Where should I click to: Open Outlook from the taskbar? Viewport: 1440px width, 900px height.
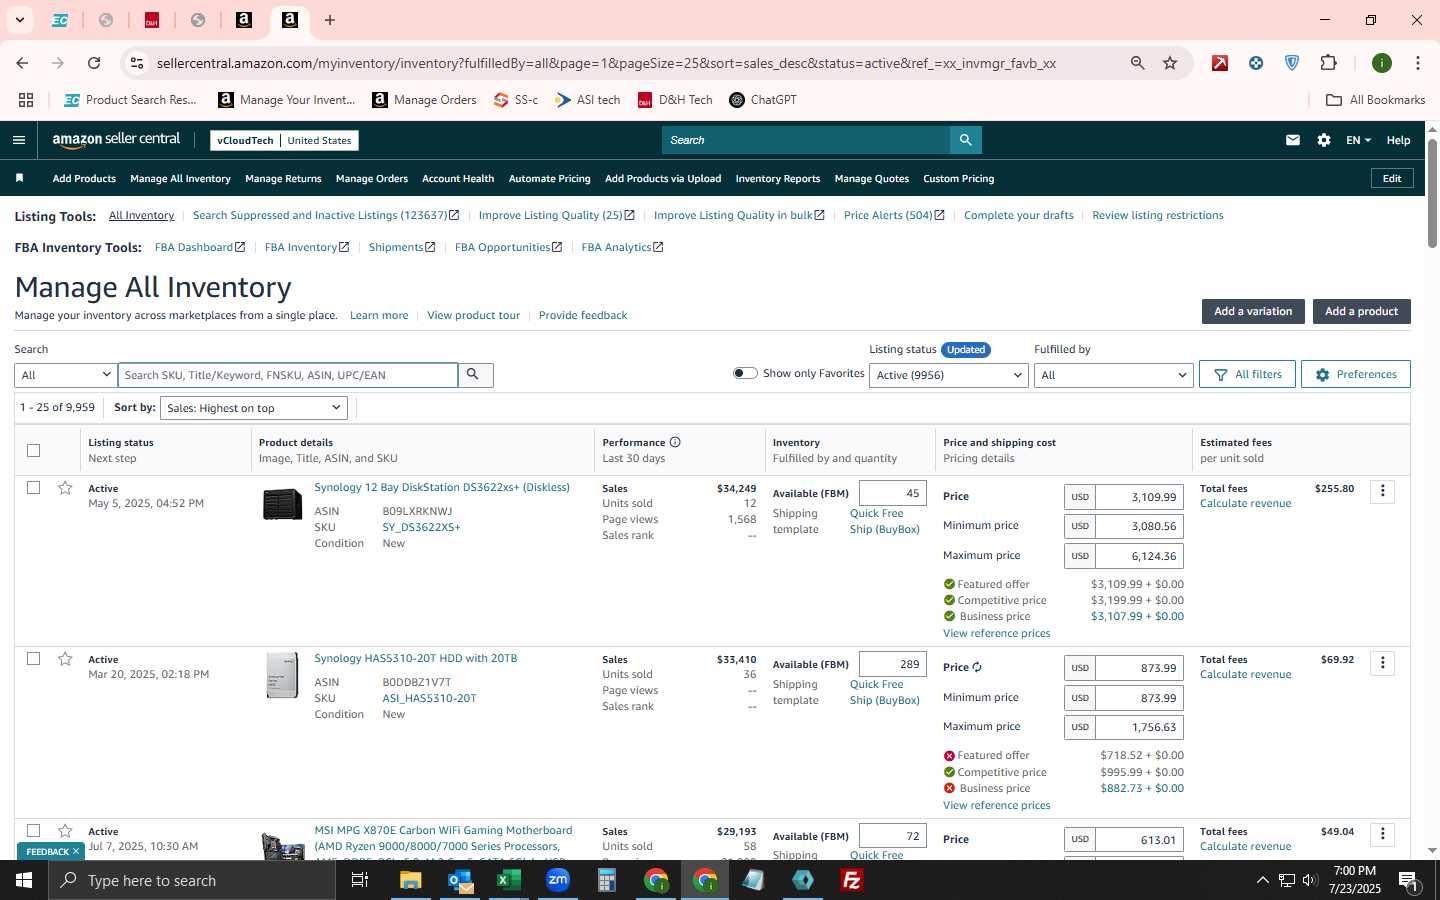[x=460, y=880]
